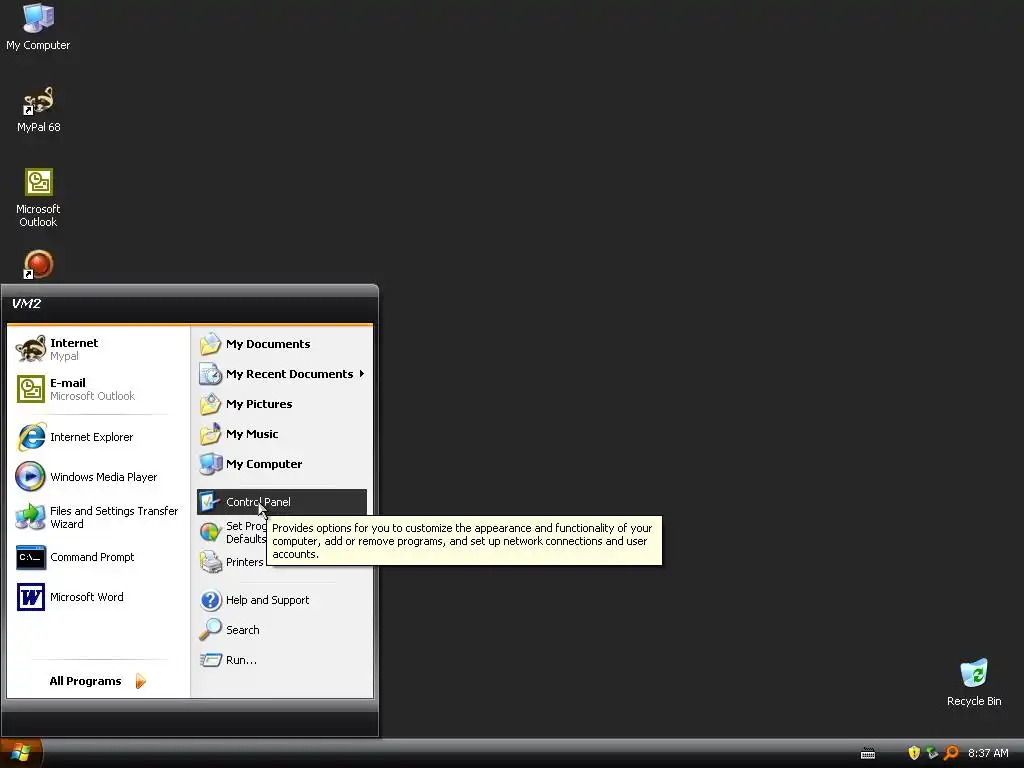Click the Internet Explorer icon in Start menu
This screenshot has width=1024, height=768.
tap(31, 437)
